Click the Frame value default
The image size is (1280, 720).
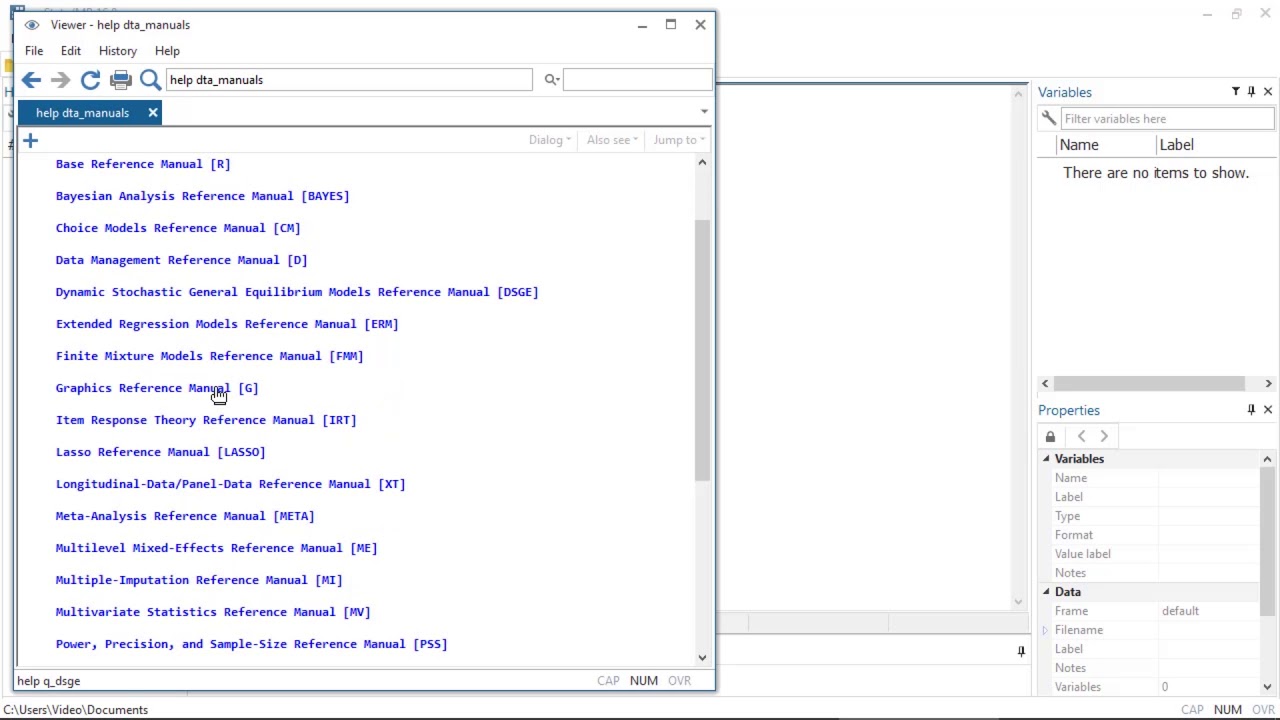click(1180, 611)
